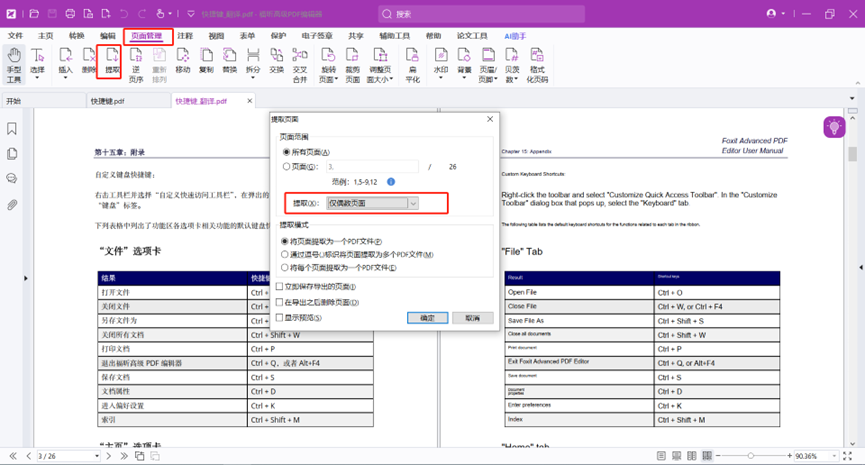Open the attachments paperclip panel
Image resolution: width=865 pixels, height=465 pixels.
point(12,205)
